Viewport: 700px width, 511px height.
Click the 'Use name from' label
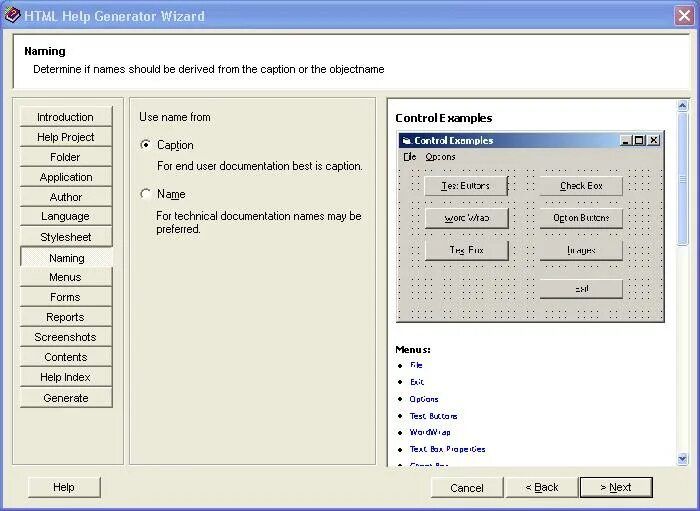pos(175,117)
